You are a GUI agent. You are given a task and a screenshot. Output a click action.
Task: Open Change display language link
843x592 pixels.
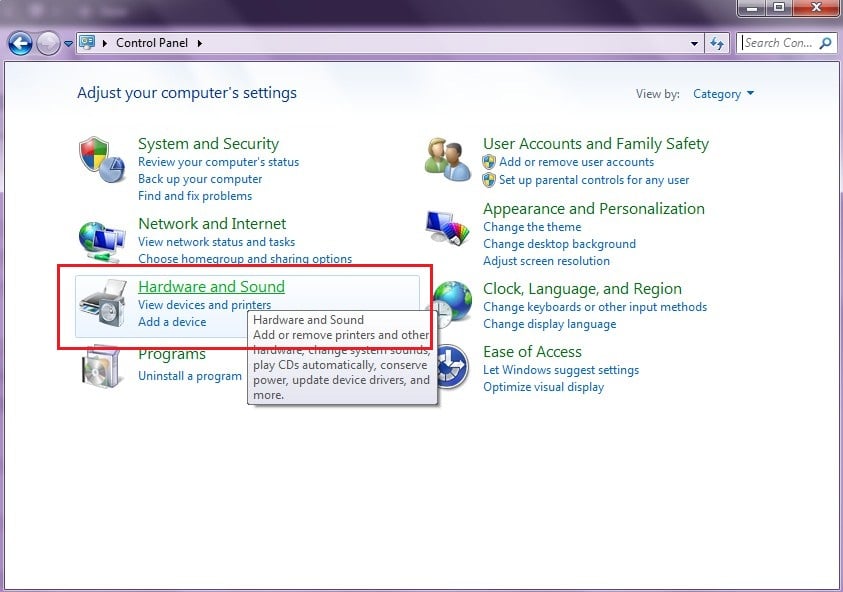549,324
